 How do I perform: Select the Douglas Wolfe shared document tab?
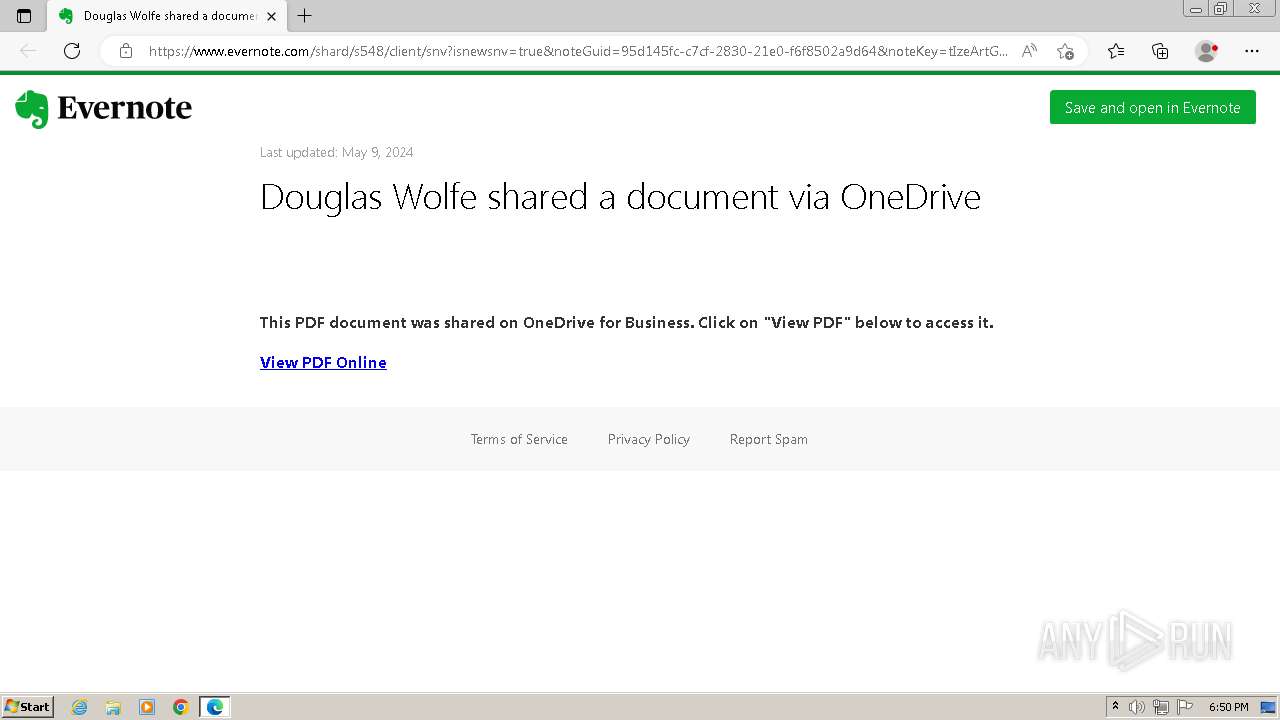(x=167, y=16)
